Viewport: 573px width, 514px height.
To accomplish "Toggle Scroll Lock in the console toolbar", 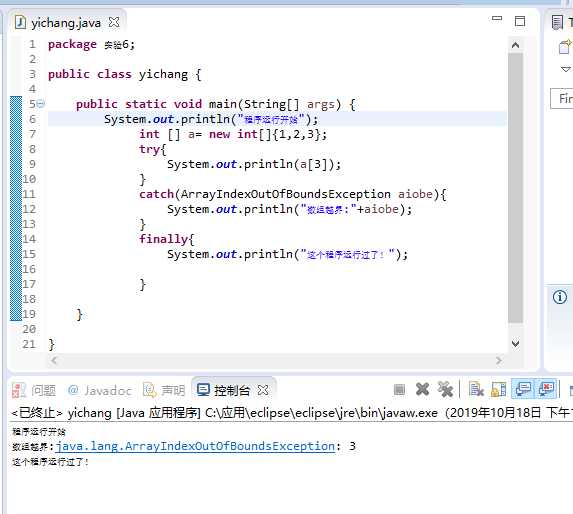I will pyautogui.click(x=498, y=389).
